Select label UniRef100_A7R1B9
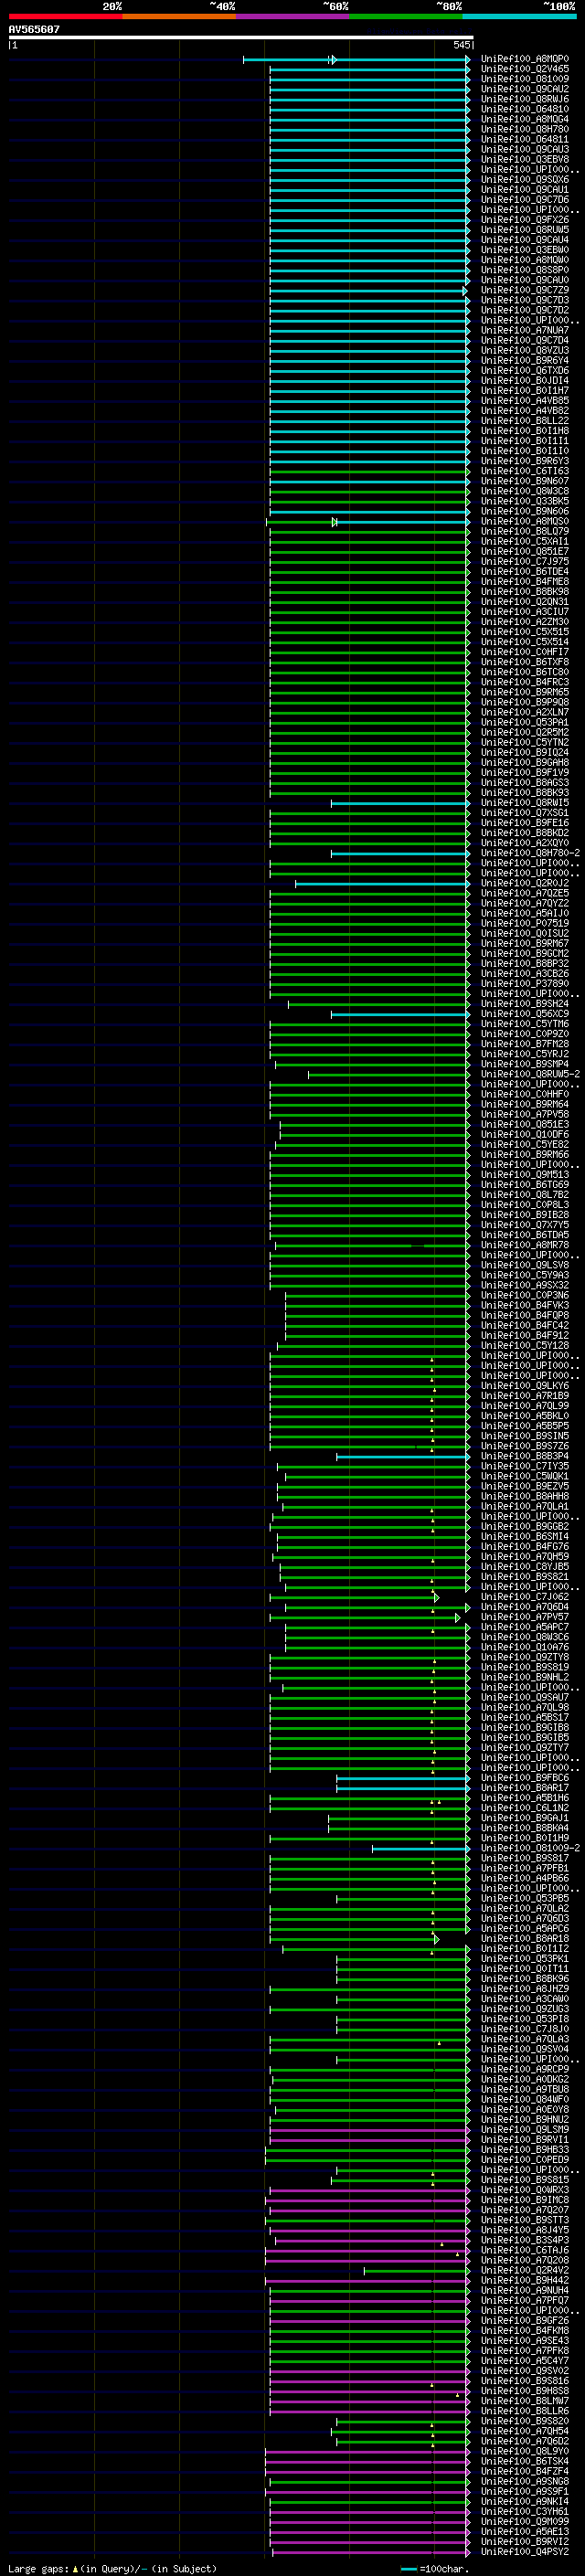This screenshot has height=2576, width=585. (525, 1396)
